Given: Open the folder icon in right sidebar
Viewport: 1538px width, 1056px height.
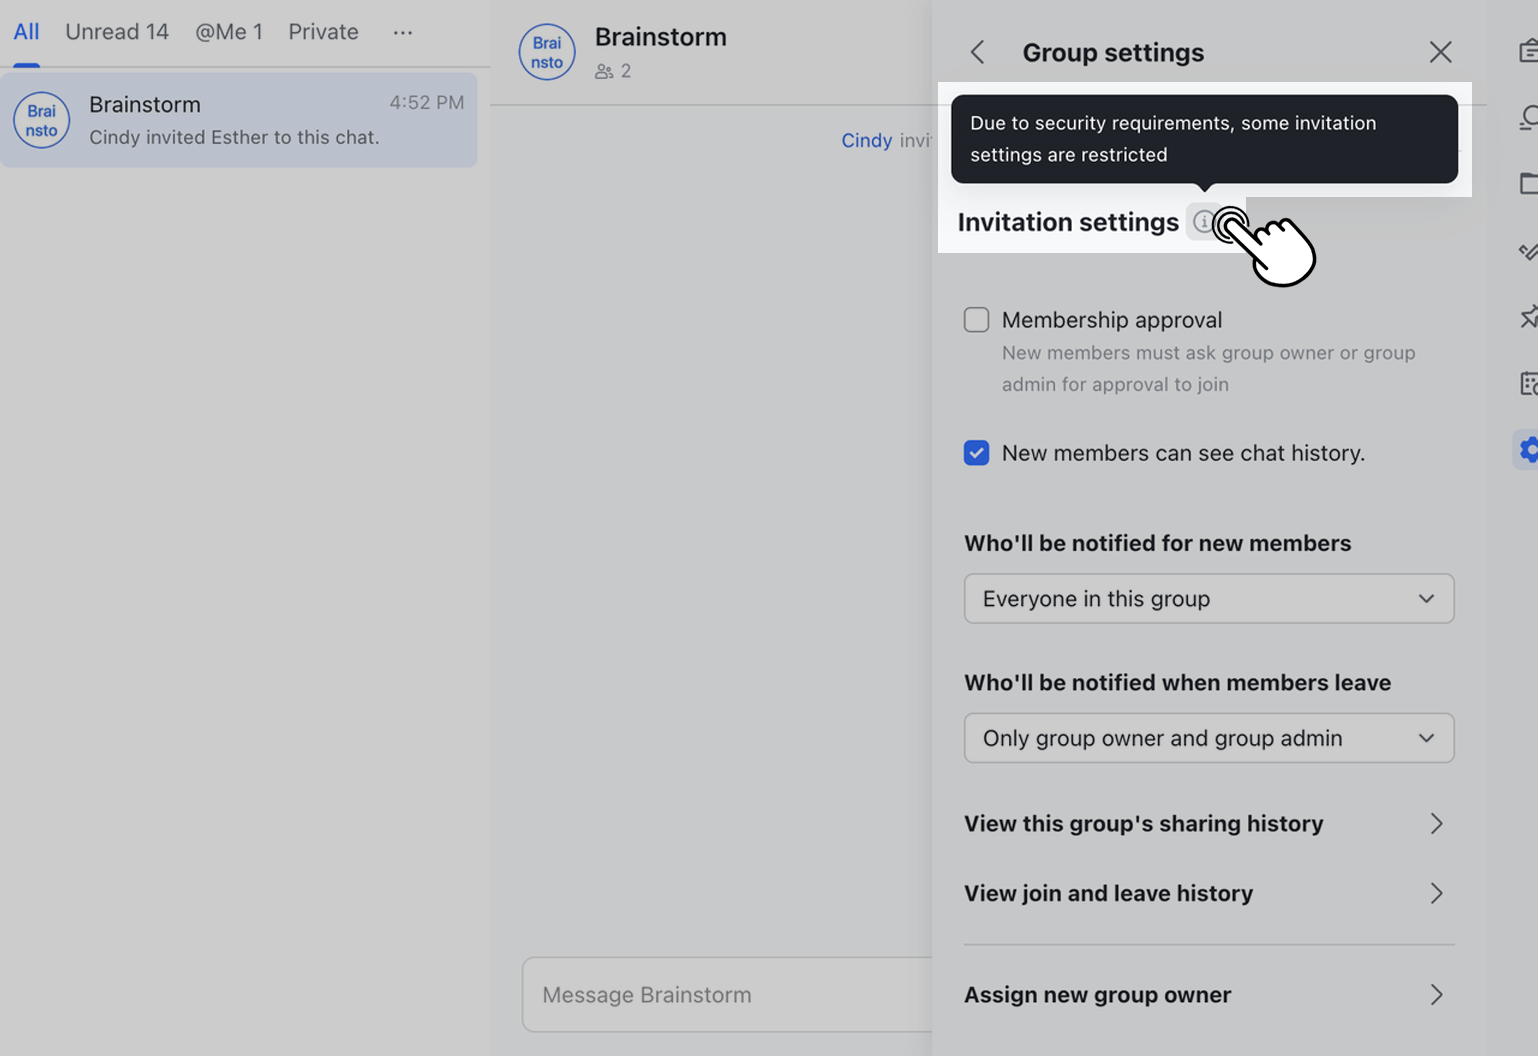Looking at the screenshot, I should 1528,183.
